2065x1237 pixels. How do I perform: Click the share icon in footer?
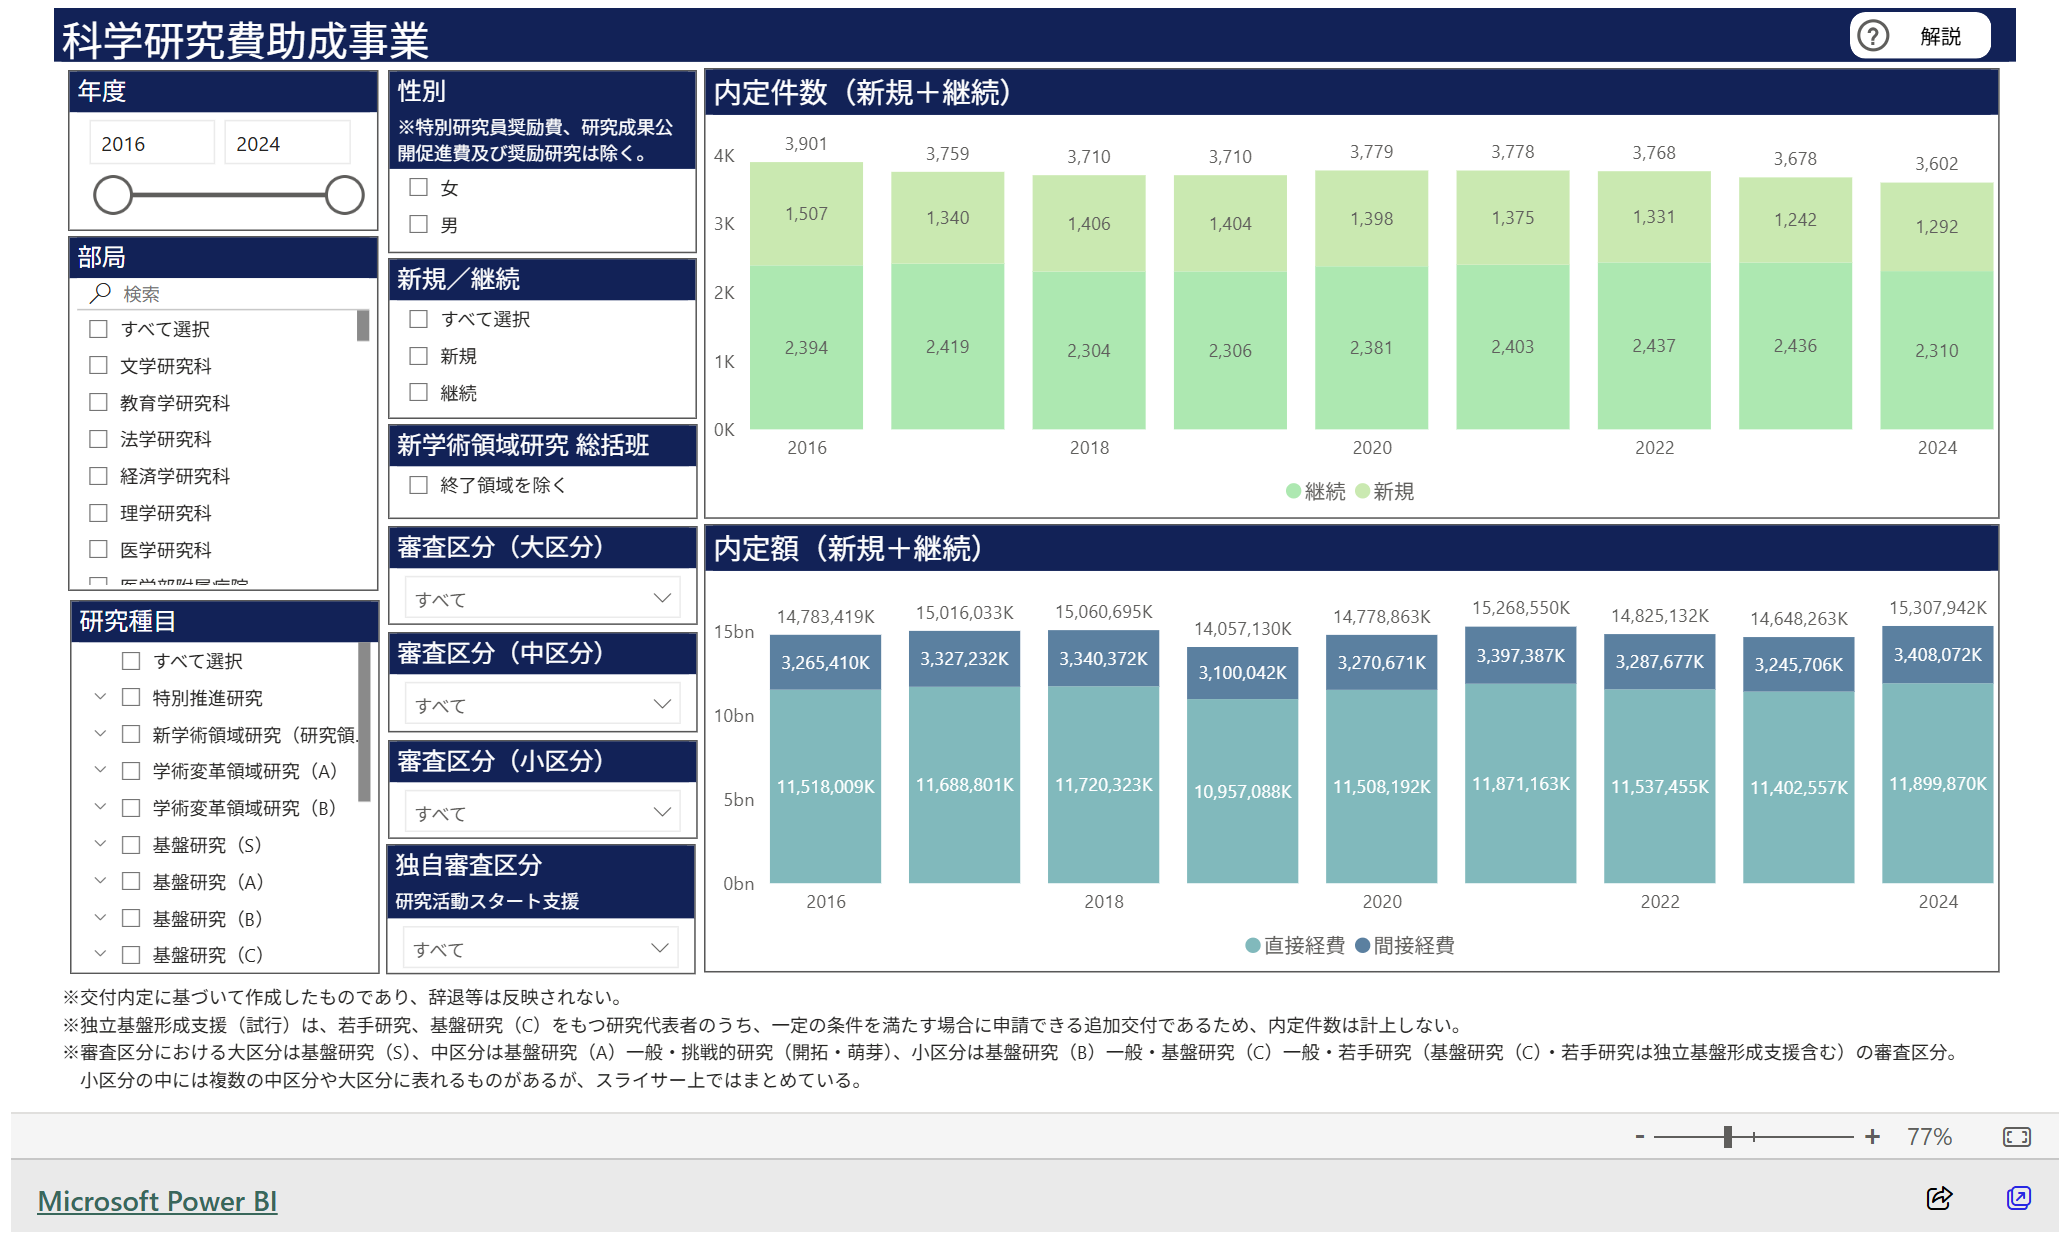[1939, 1198]
